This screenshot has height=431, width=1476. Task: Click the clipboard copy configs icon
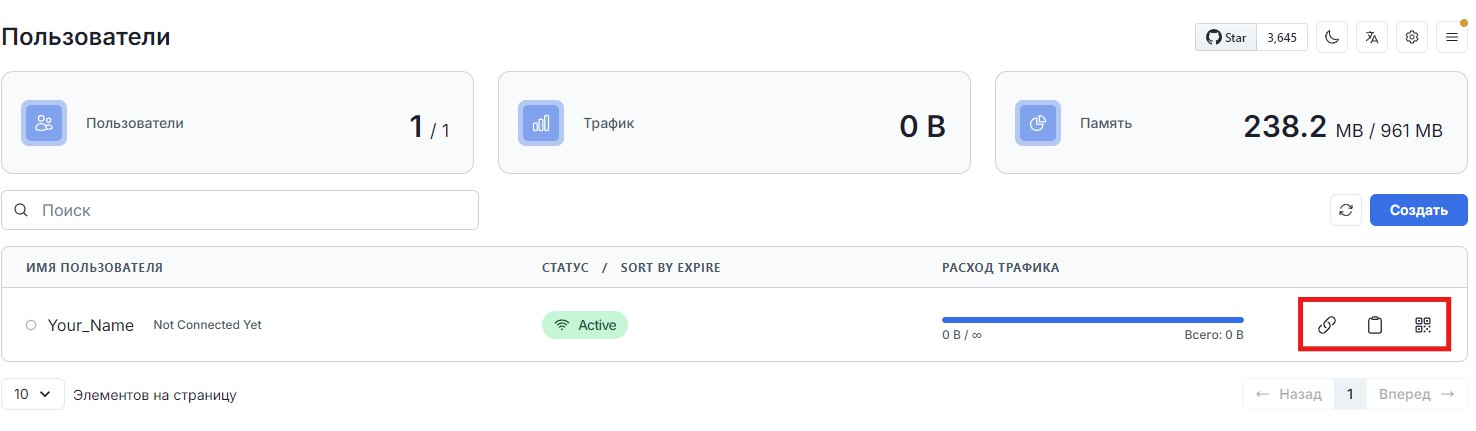(1375, 325)
